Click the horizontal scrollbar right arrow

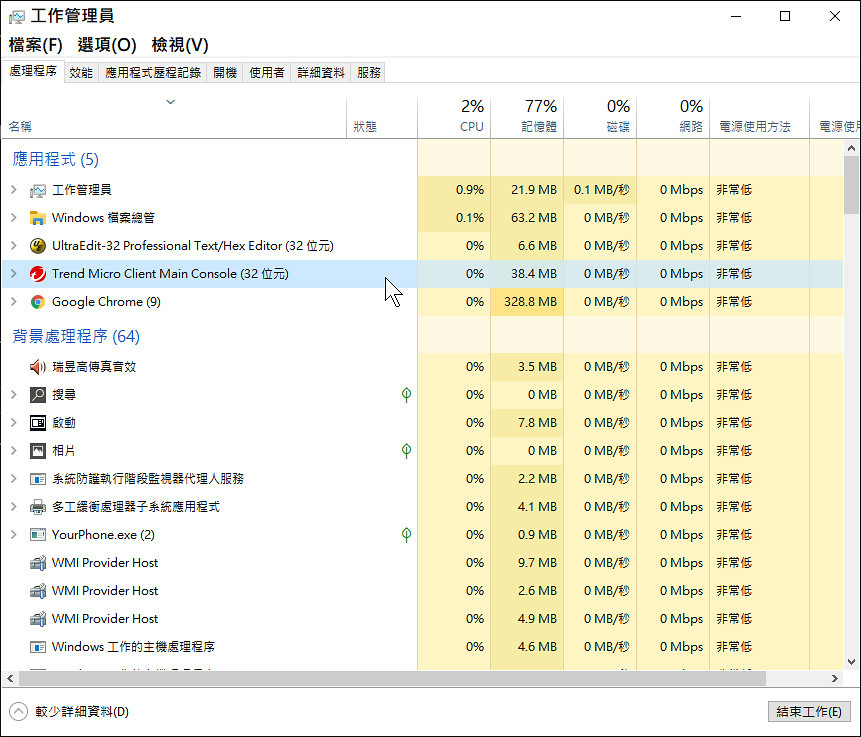835,679
